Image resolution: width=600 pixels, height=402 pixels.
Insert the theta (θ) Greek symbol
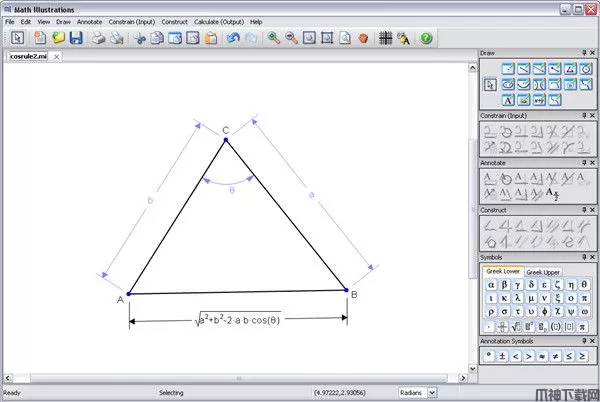584,284
